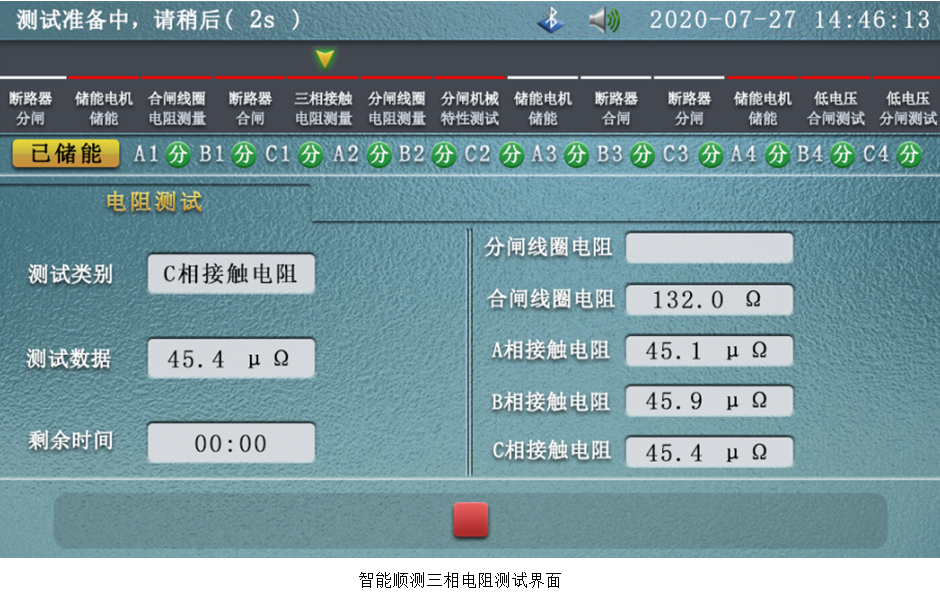This screenshot has width=940, height=603.
Task: Click the 测试类别 field showing C相接触电阻
Action: coord(231,274)
